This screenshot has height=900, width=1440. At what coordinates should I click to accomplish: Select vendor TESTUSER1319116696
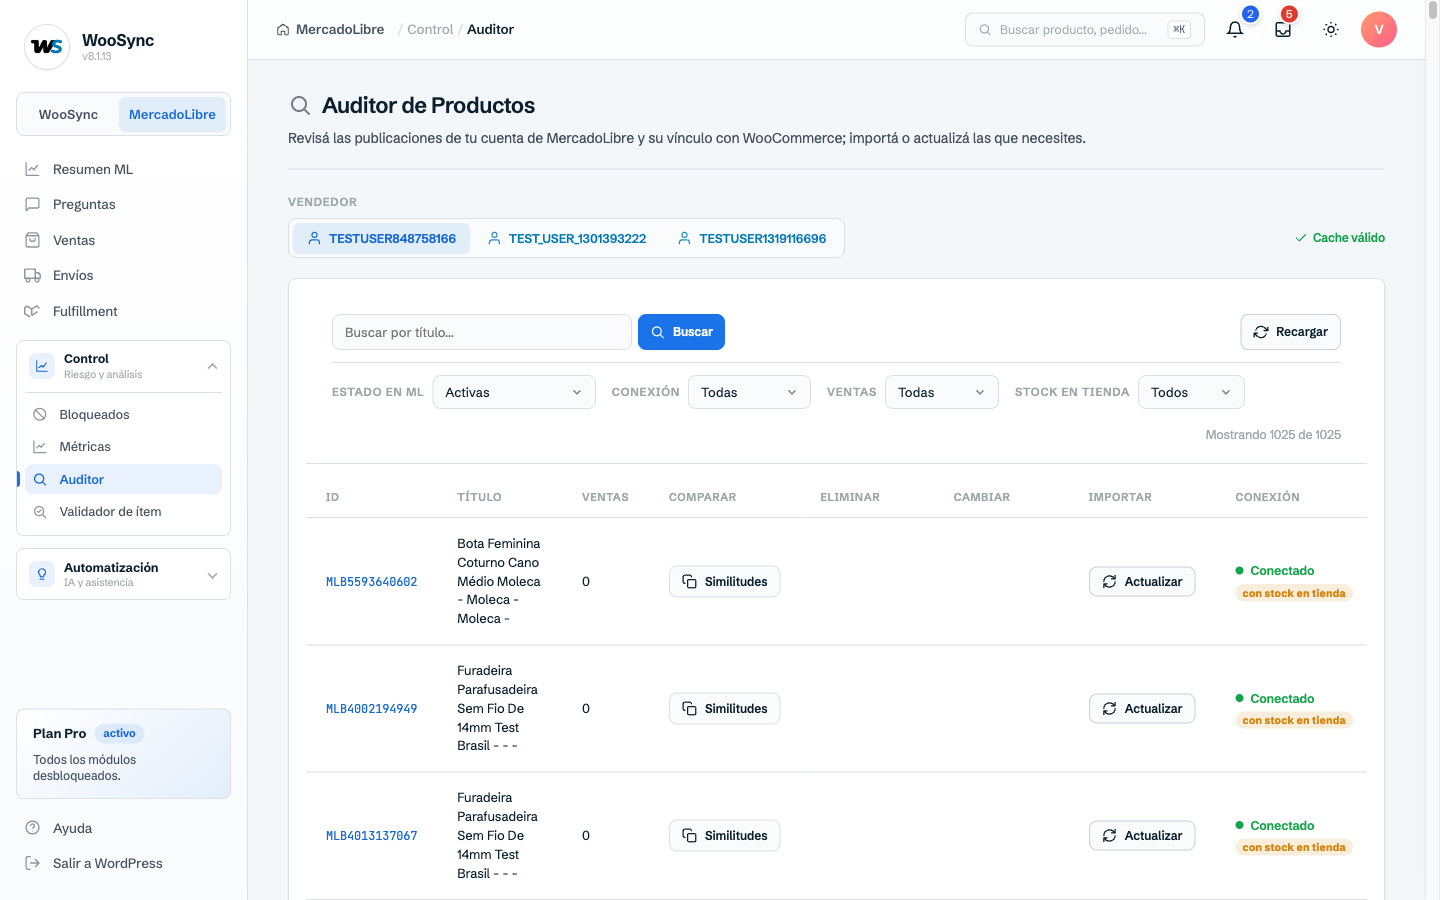[752, 238]
